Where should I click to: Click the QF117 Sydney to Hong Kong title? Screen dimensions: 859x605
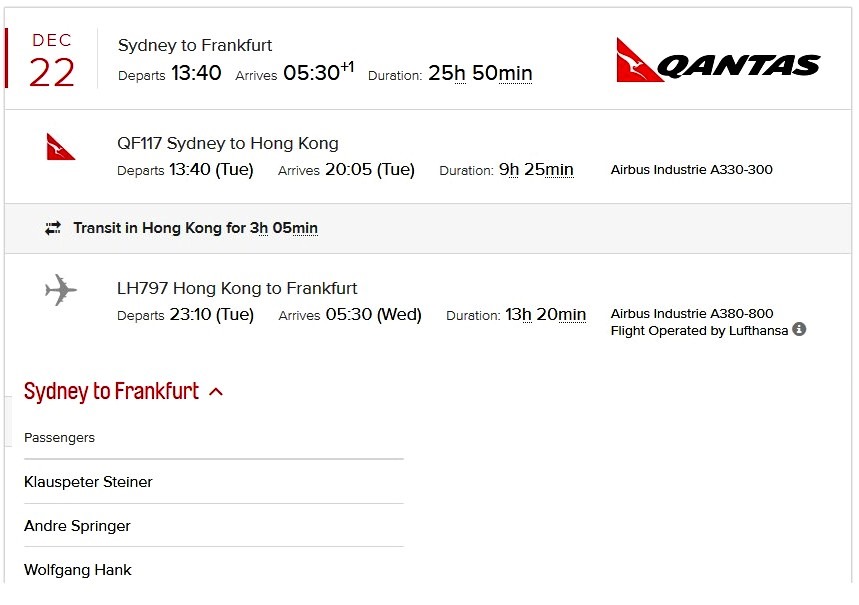tap(228, 143)
